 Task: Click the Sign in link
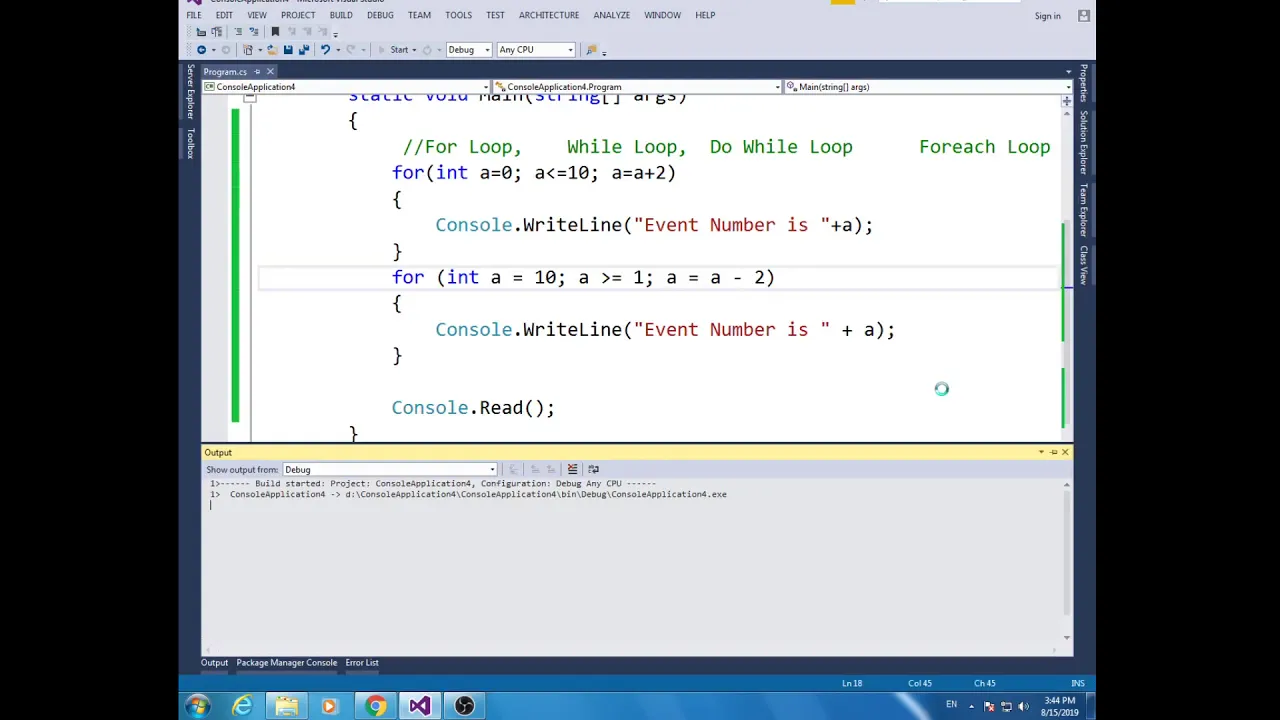pyautogui.click(x=1047, y=16)
